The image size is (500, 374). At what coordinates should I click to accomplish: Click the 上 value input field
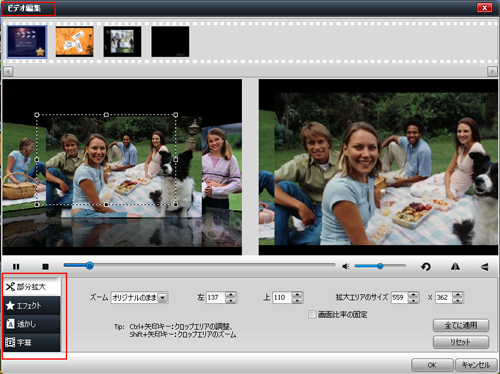[x=282, y=297]
